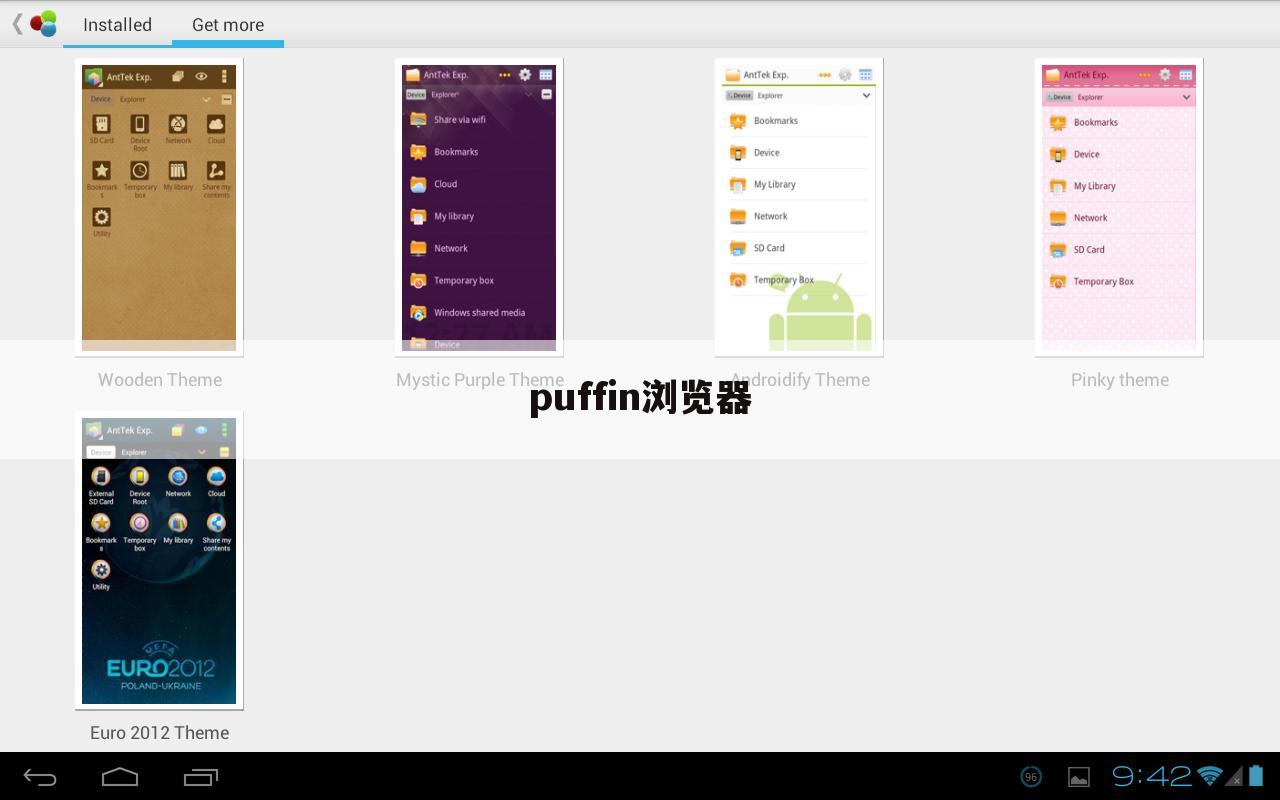Screen dimensions: 1280x800
Task: Select the Get more tab
Action: 228,25
